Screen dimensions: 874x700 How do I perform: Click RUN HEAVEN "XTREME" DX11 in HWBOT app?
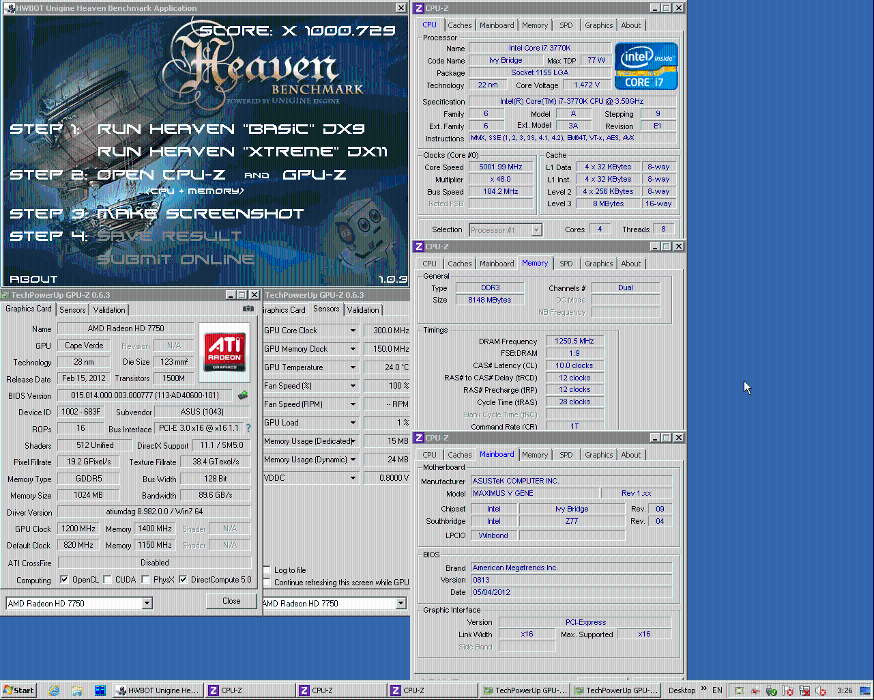242,152
